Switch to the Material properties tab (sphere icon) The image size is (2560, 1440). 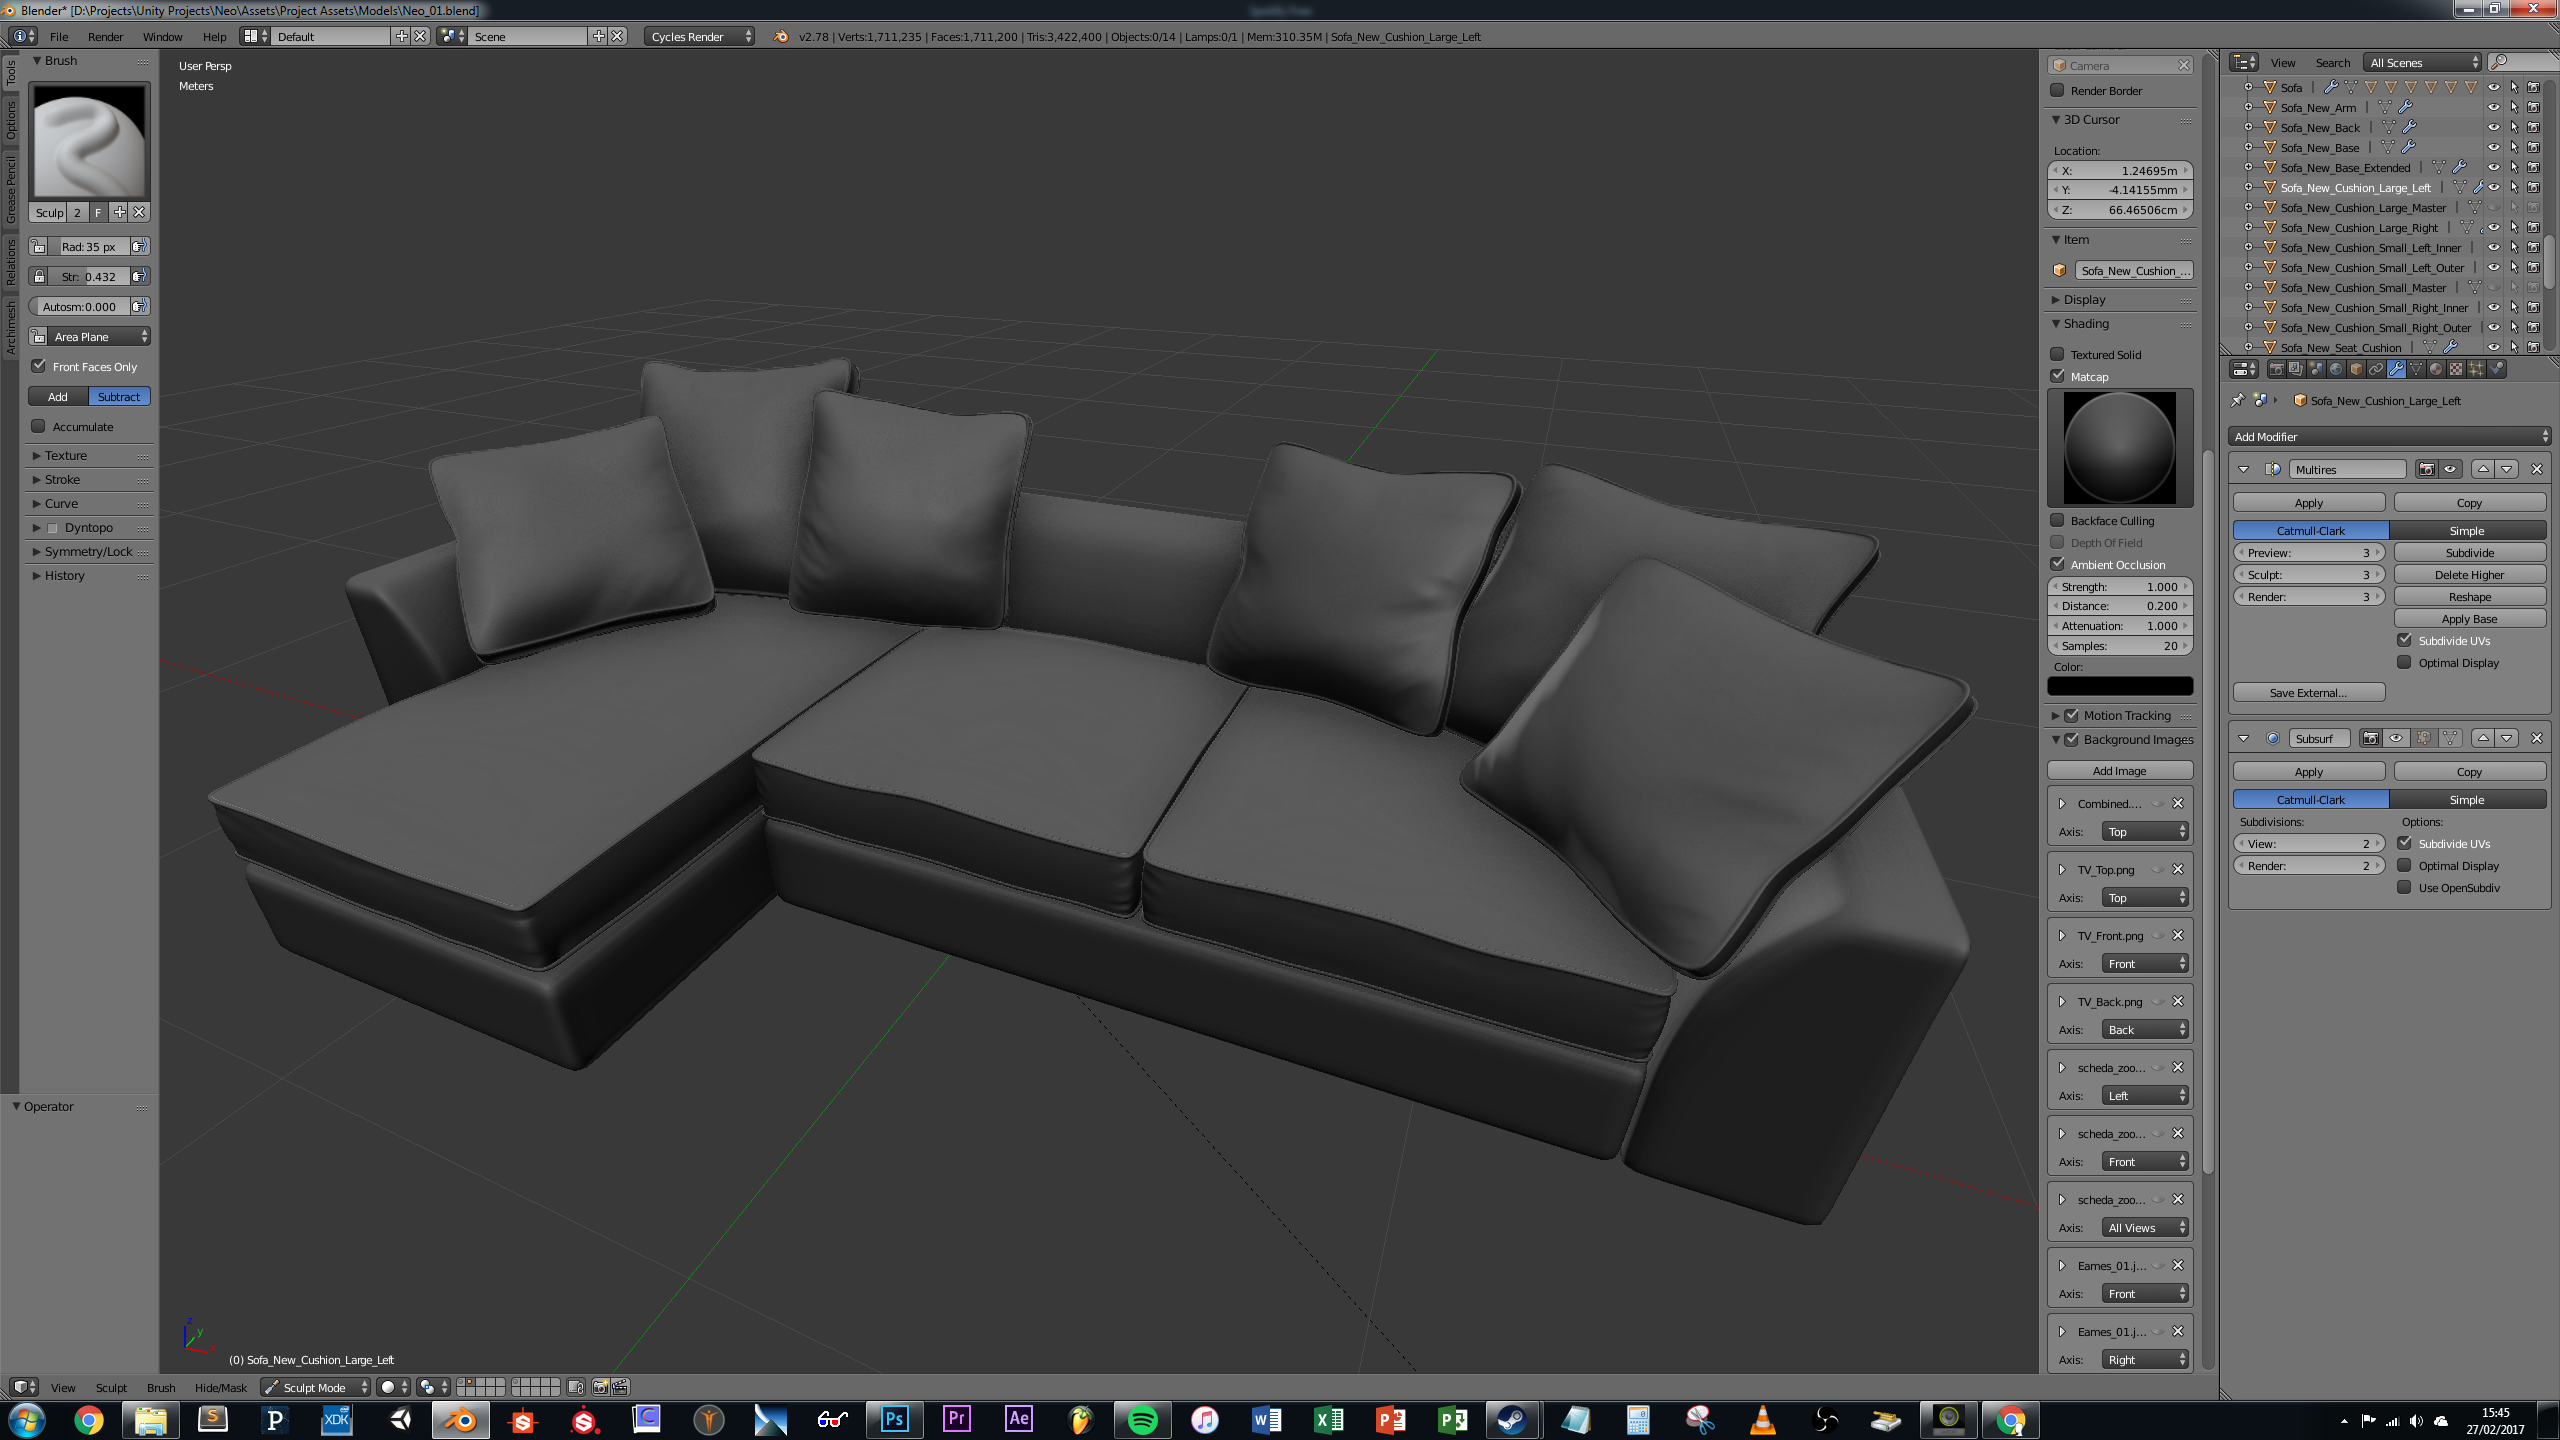coord(2437,369)
